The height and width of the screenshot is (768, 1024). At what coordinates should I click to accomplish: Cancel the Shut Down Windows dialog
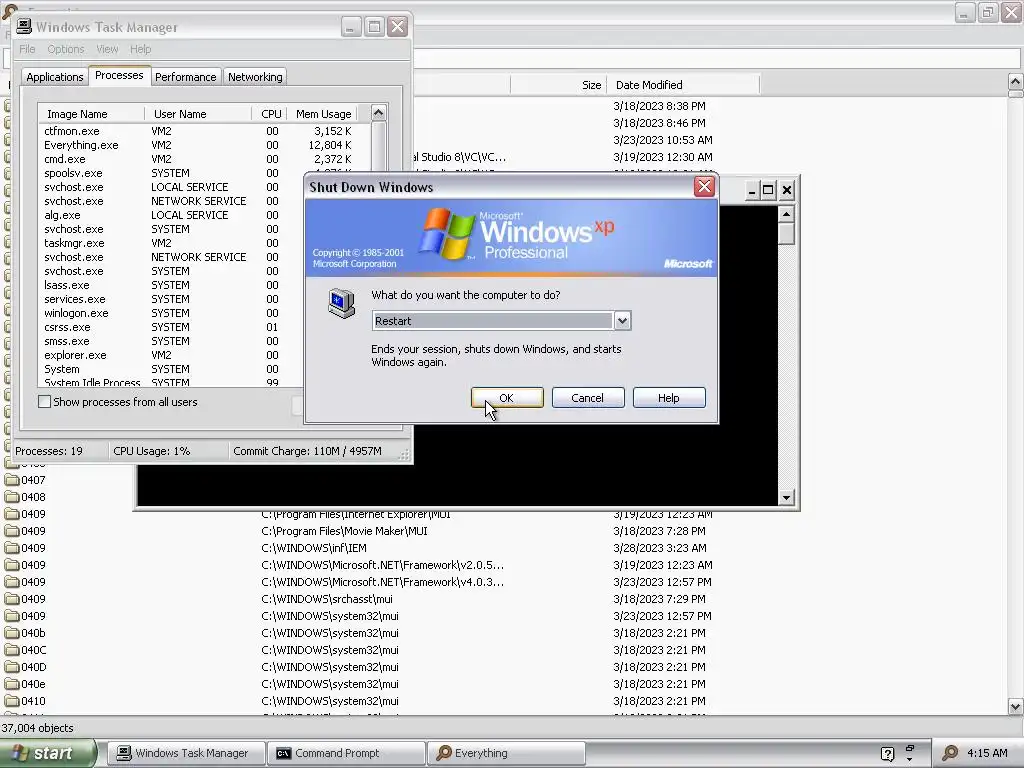pyautogui.click(x=588, y=398)
